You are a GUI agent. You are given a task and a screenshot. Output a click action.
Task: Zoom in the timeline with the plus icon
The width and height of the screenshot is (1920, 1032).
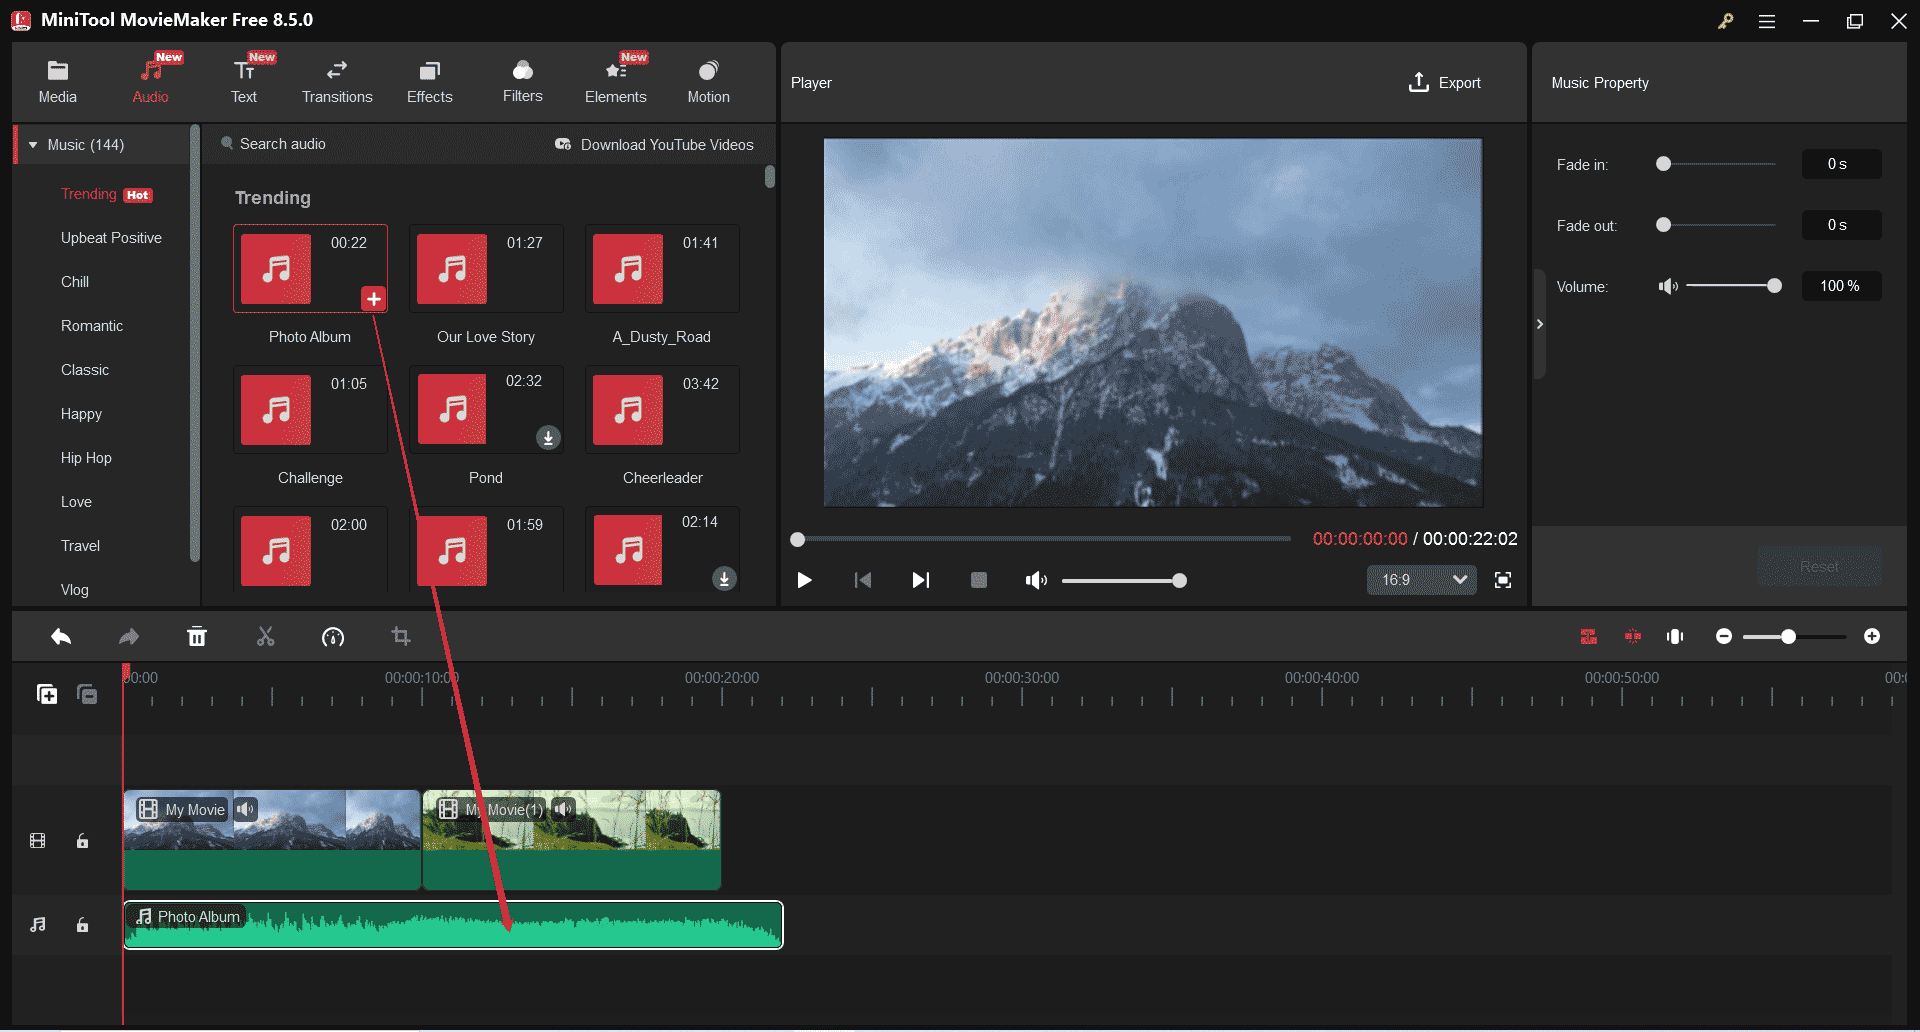[x=1873, y=636]
